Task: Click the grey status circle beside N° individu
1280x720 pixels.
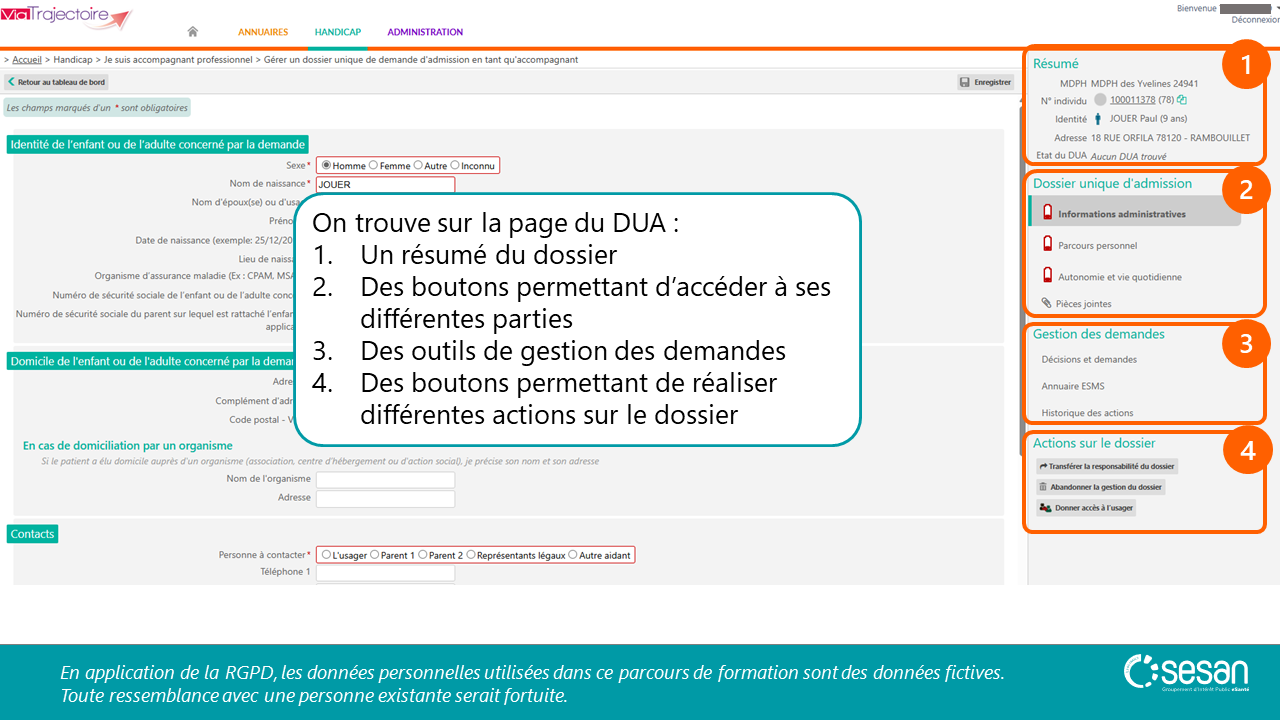Action: point(1100,100)
